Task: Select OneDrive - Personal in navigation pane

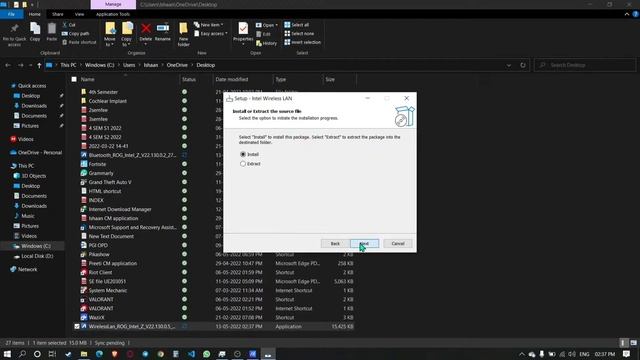Action: pyautogui.click(x=40, y=153)
